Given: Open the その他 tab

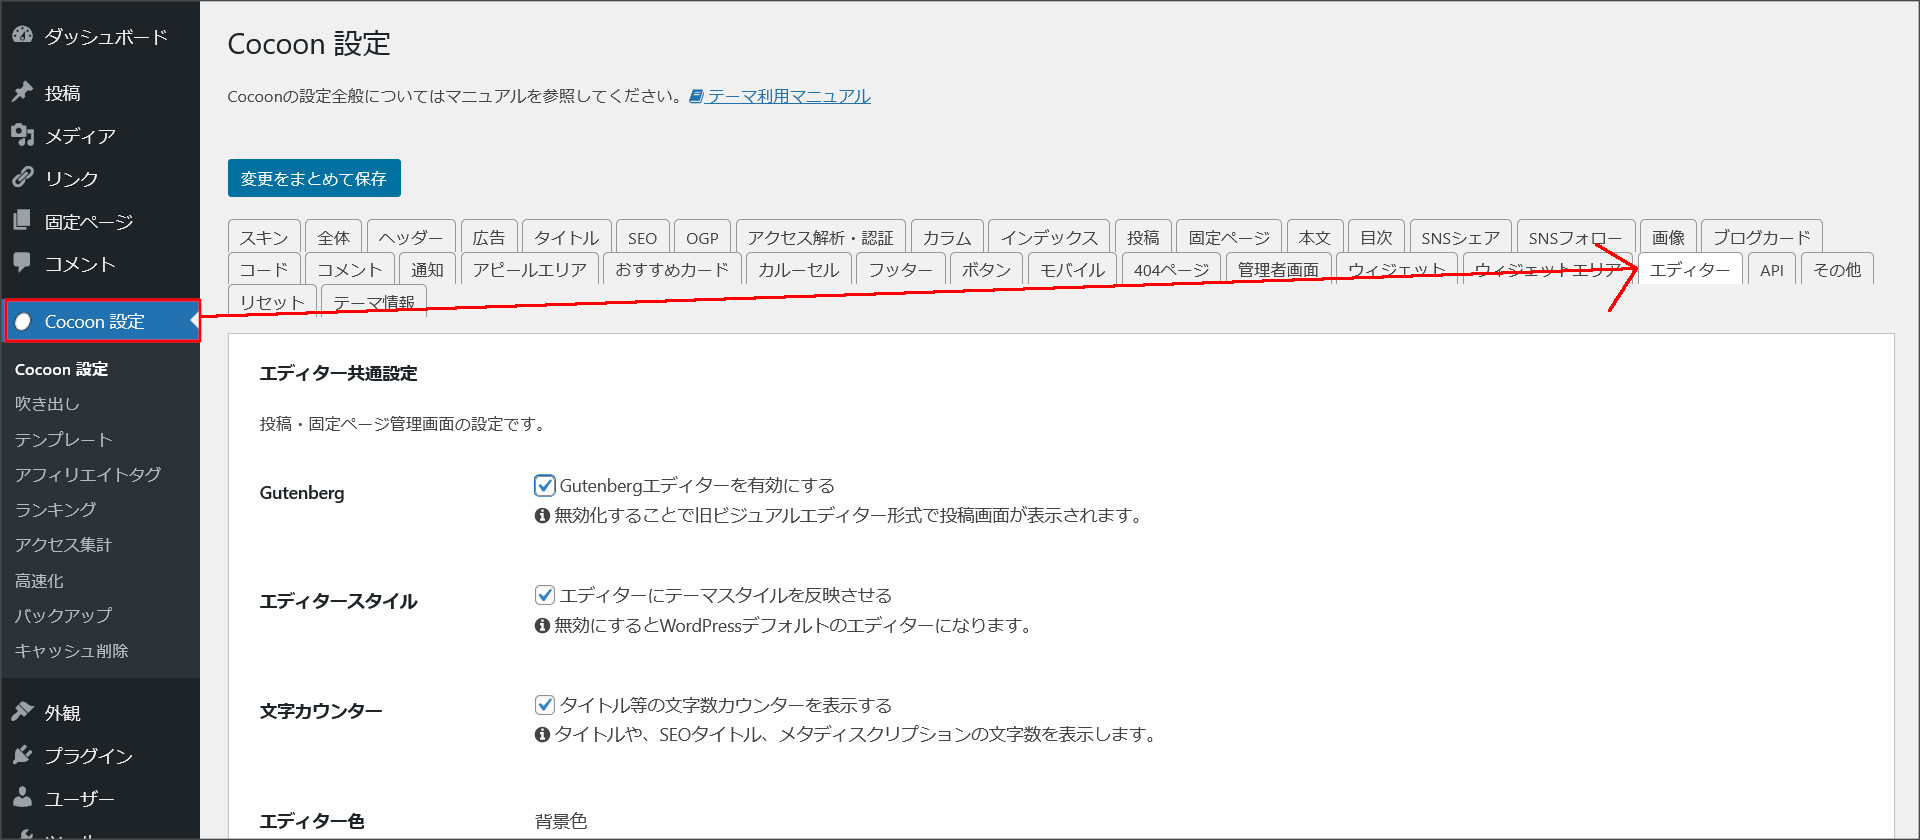Looking at the screenshot, I should 1837,269.
